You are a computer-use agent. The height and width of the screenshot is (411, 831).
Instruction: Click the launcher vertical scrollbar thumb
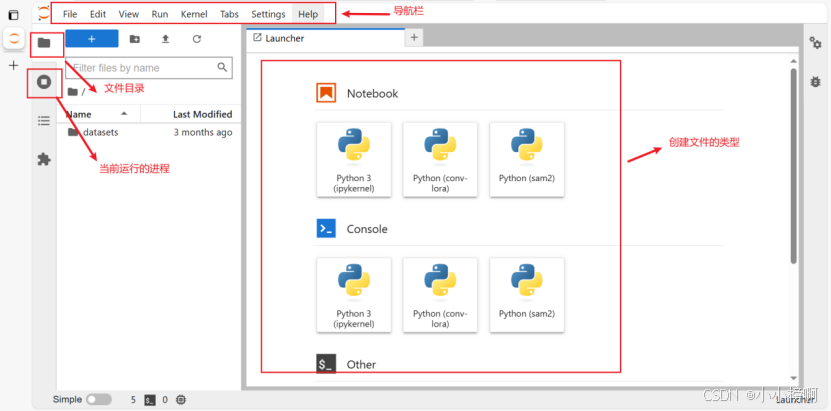[793, 166]
